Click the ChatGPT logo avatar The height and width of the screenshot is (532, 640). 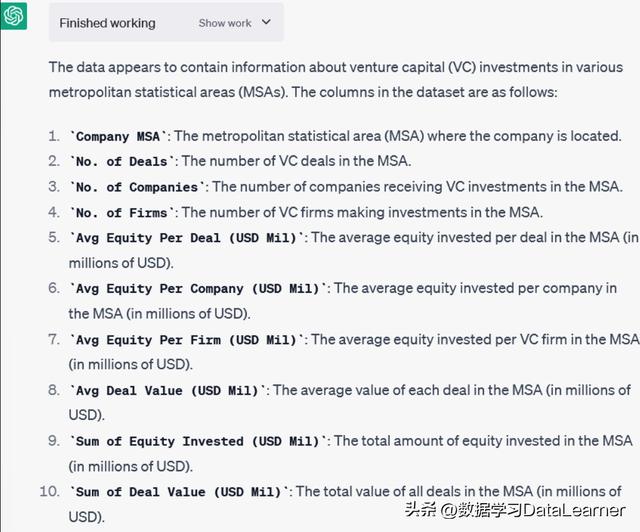tap(15, 16)
